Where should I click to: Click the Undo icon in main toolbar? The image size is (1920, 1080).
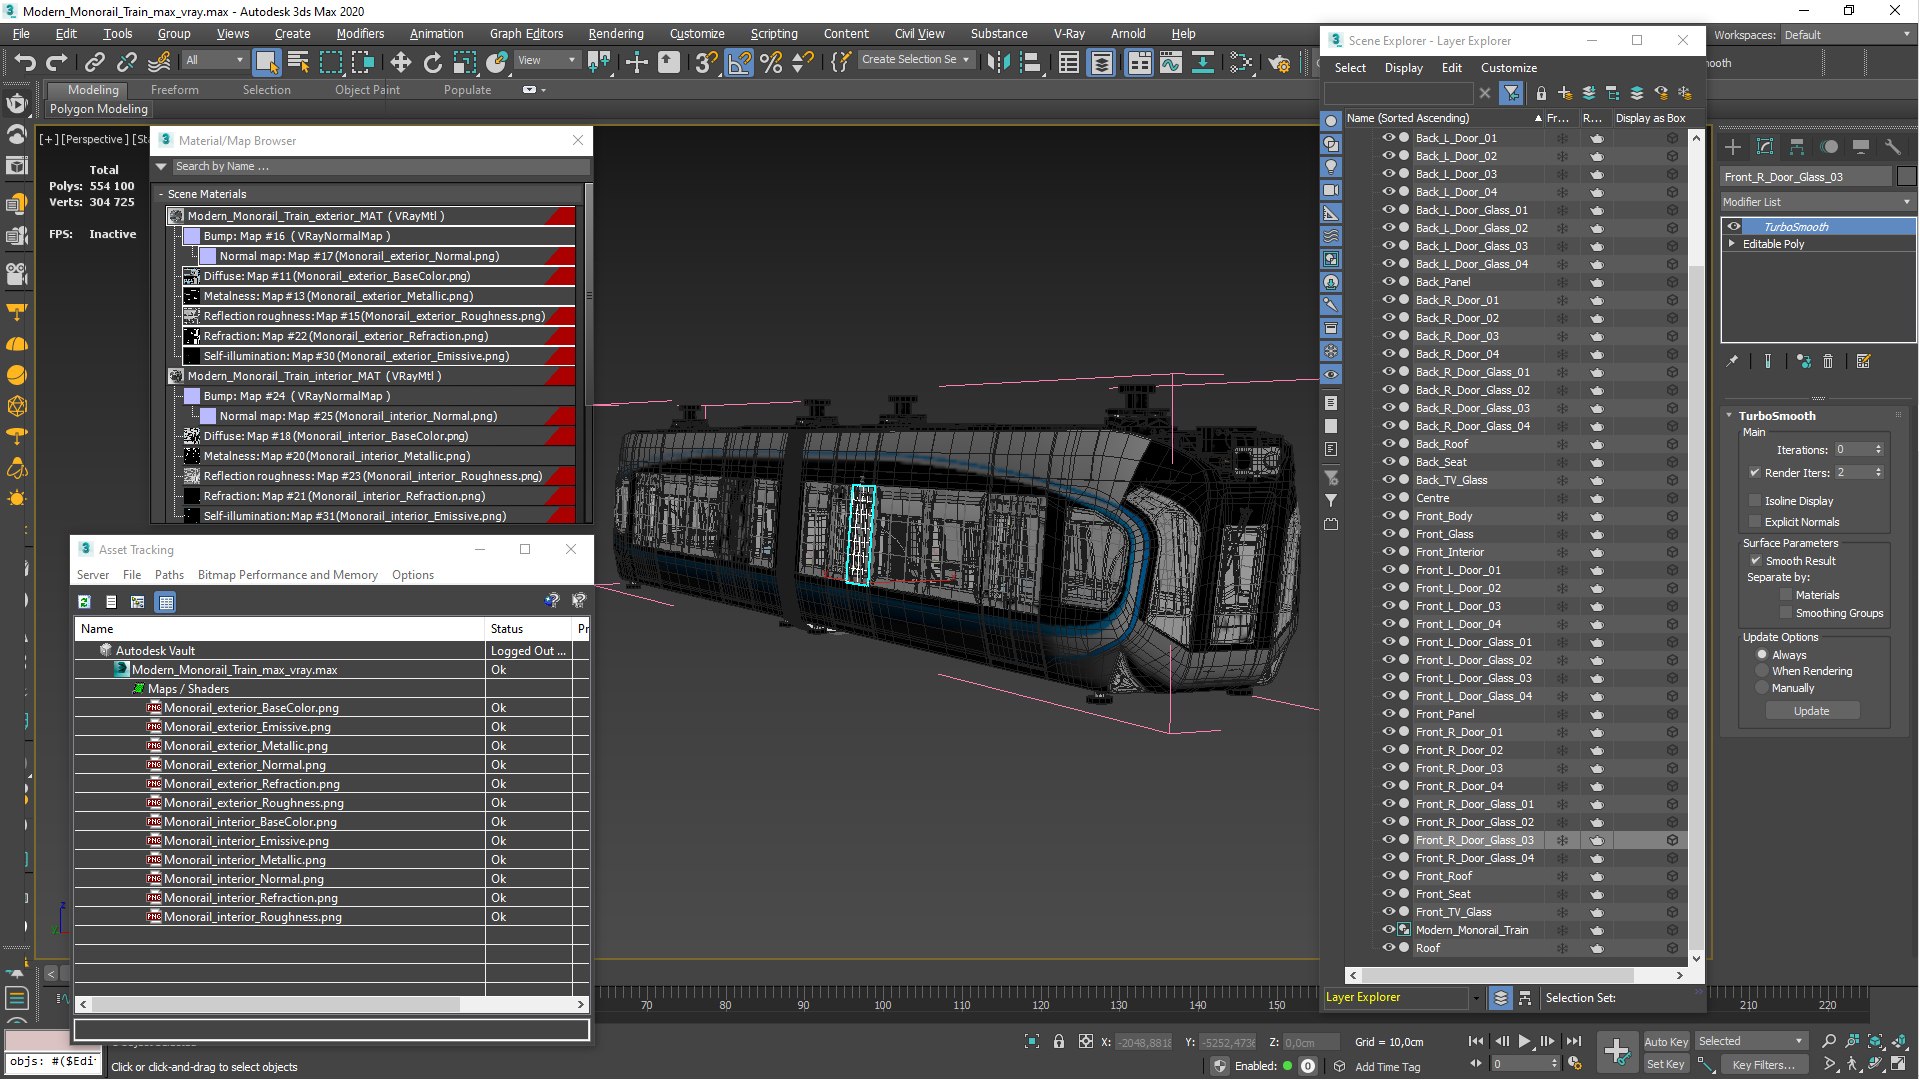(25, 63)
